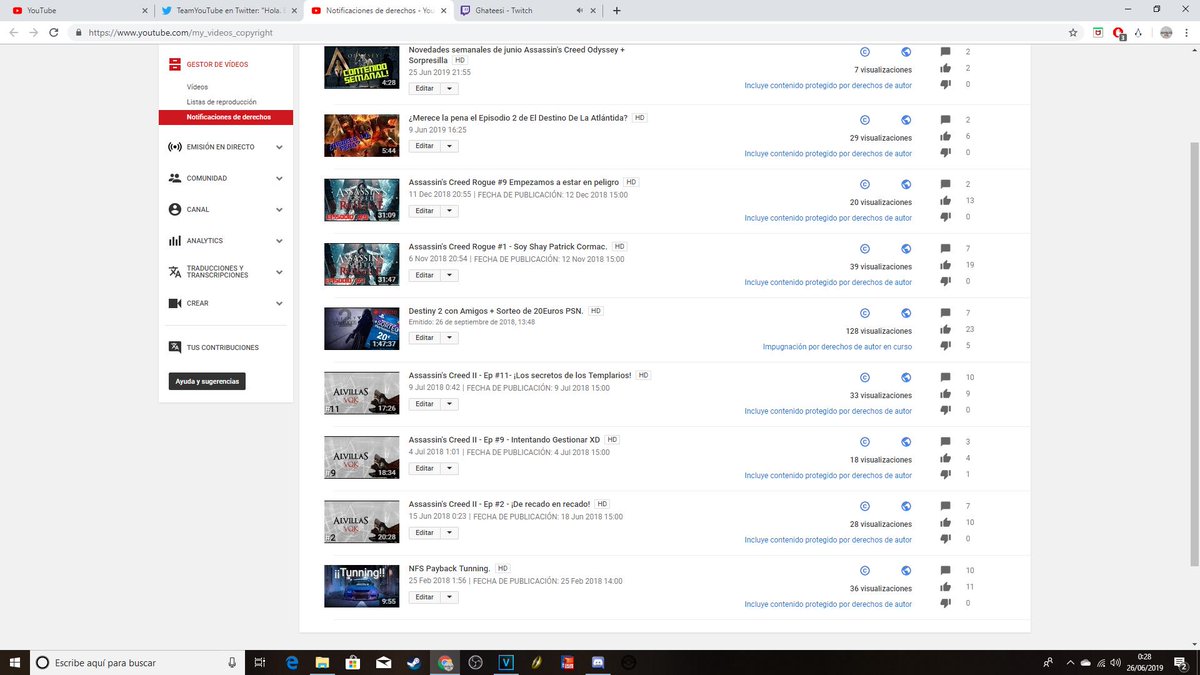Open the Windows Start menu
The width and height of the screenshot is (1200, 675).
tap(14, 662)
